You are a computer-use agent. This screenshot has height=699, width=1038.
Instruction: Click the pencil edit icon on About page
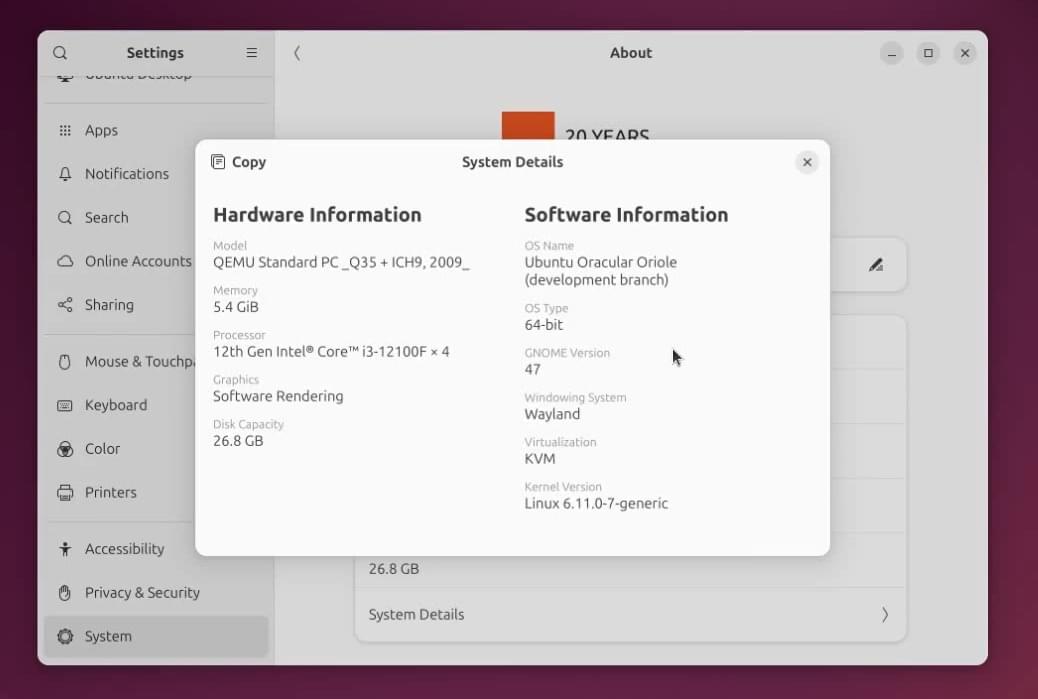coord(876,265)
